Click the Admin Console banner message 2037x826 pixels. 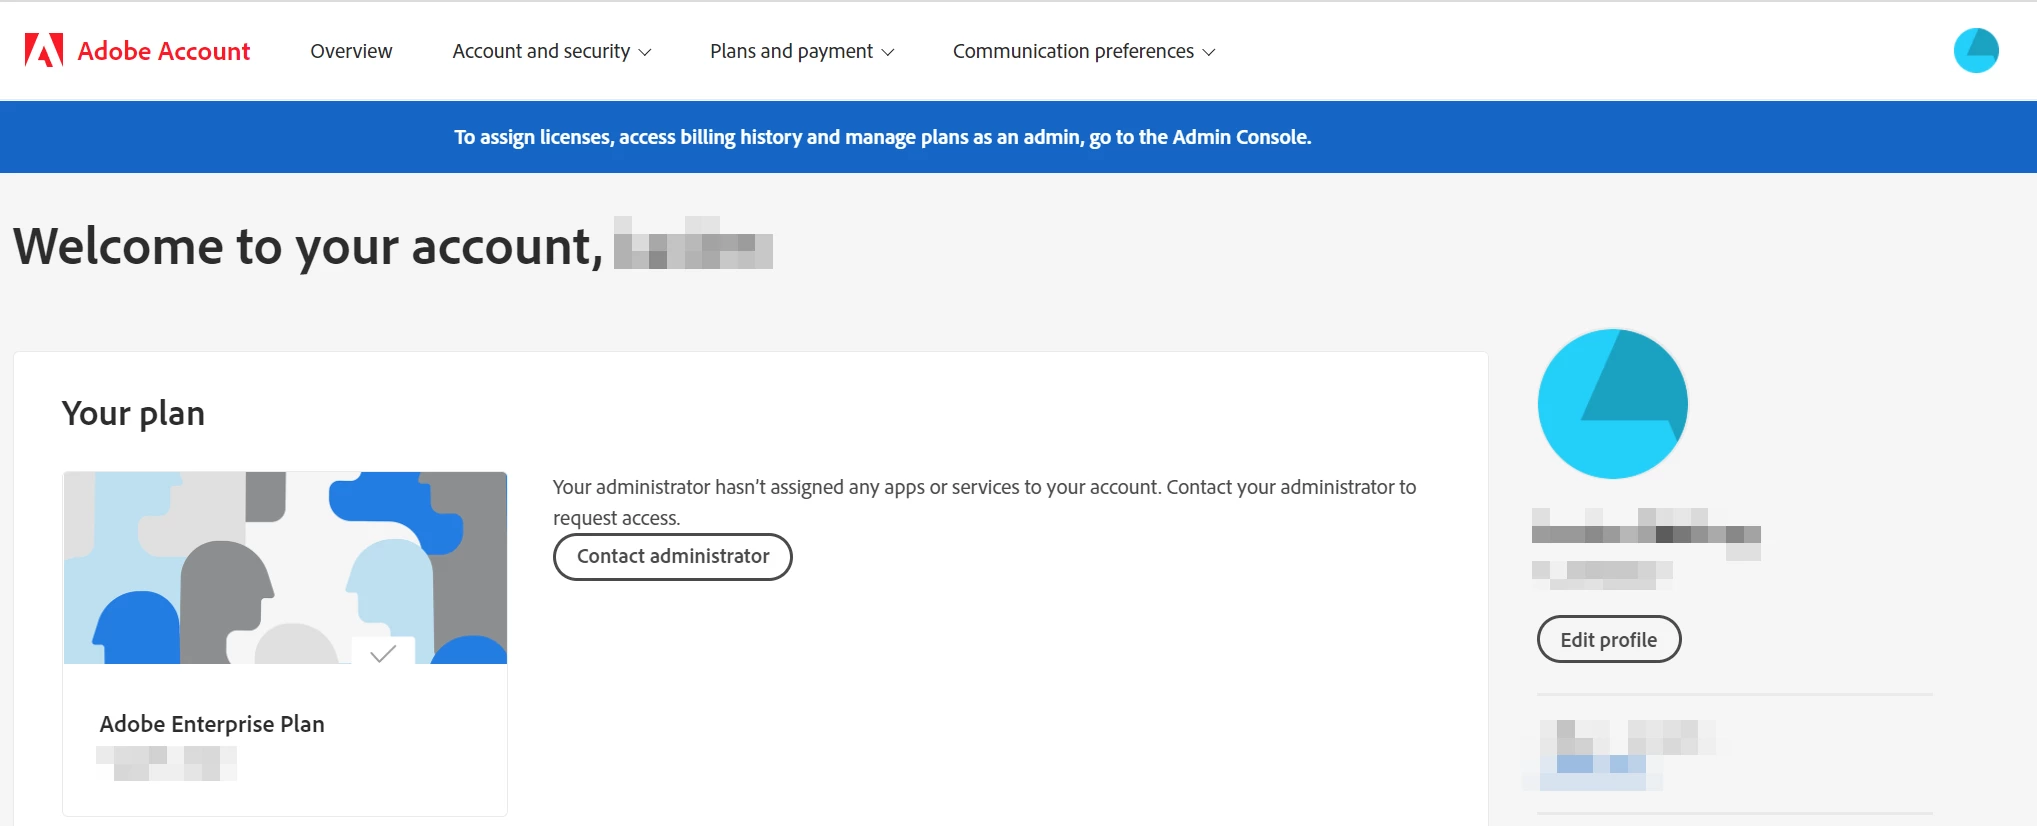[x=883, y=137]
